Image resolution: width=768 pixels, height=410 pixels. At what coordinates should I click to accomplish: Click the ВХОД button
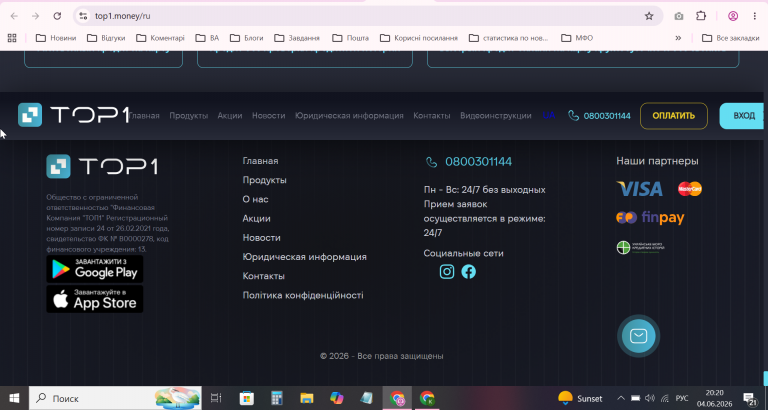point(744,116)
